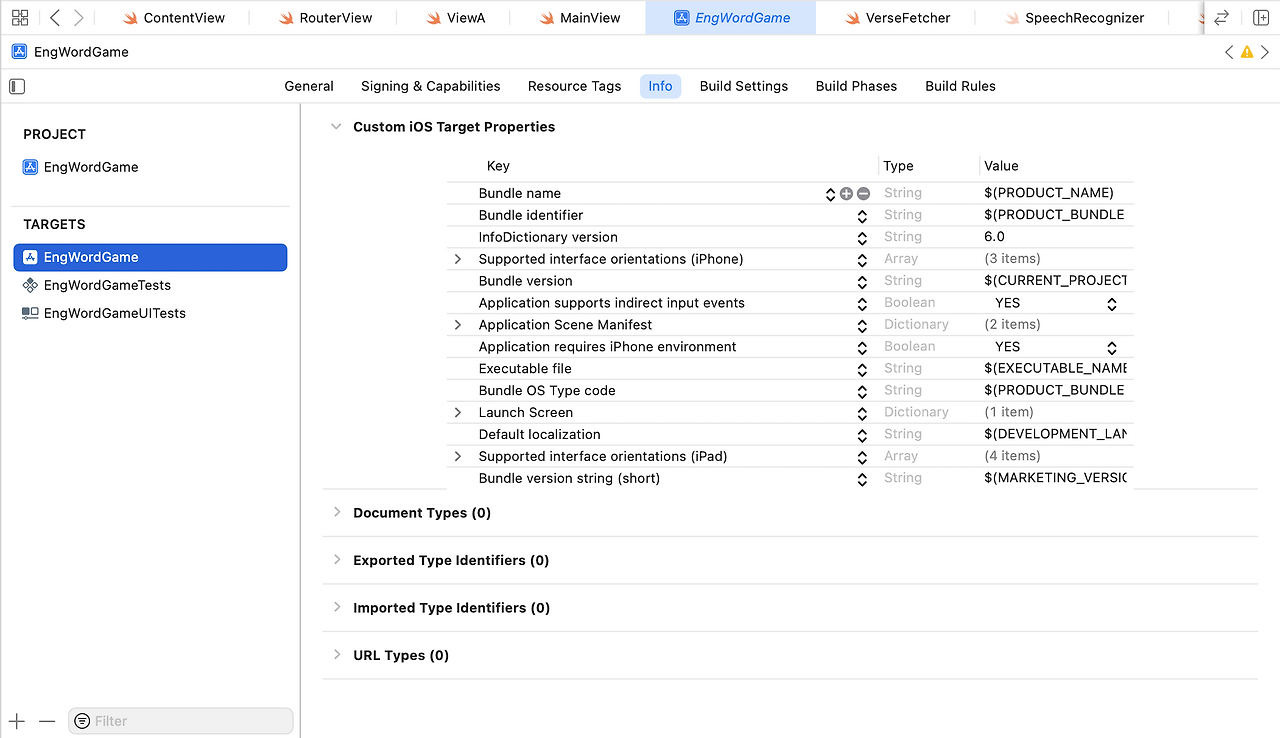This screenshot has height=738, width=1280.
Task: Go forward in editor history
Action: pos(79,17)
